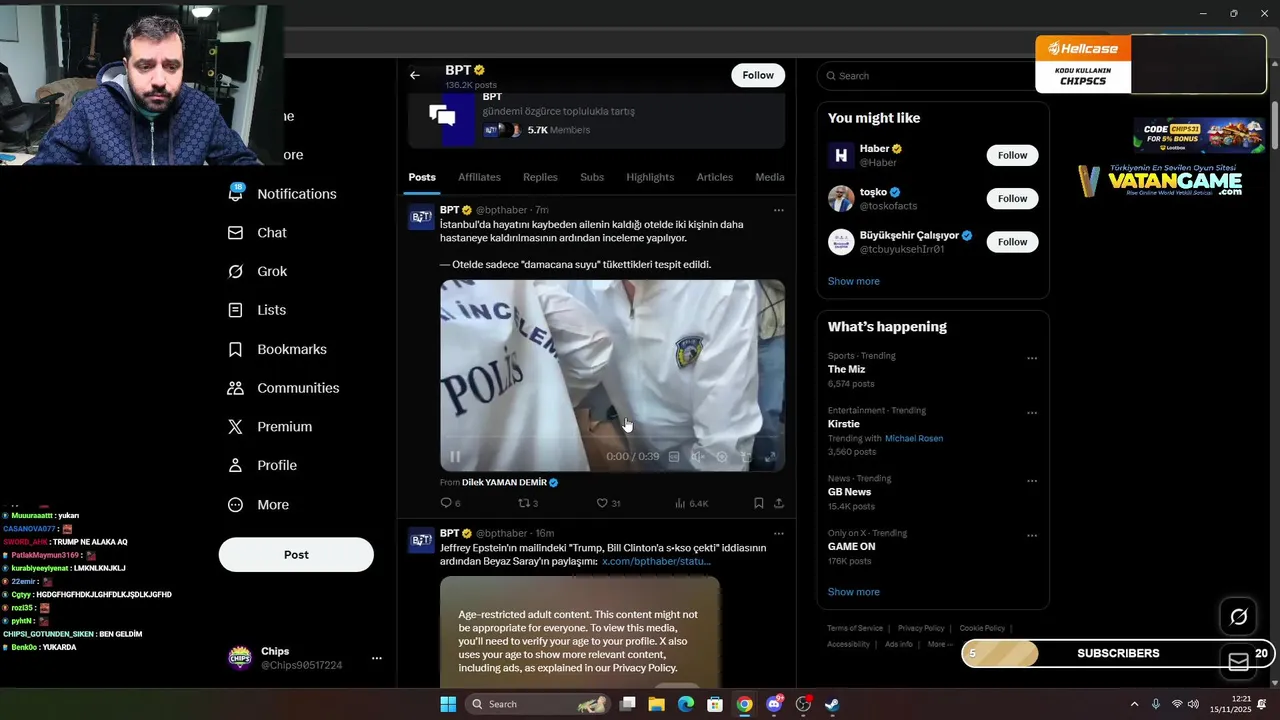
Task: Toggle captions on the video player
Action: (x=674, y=456)
